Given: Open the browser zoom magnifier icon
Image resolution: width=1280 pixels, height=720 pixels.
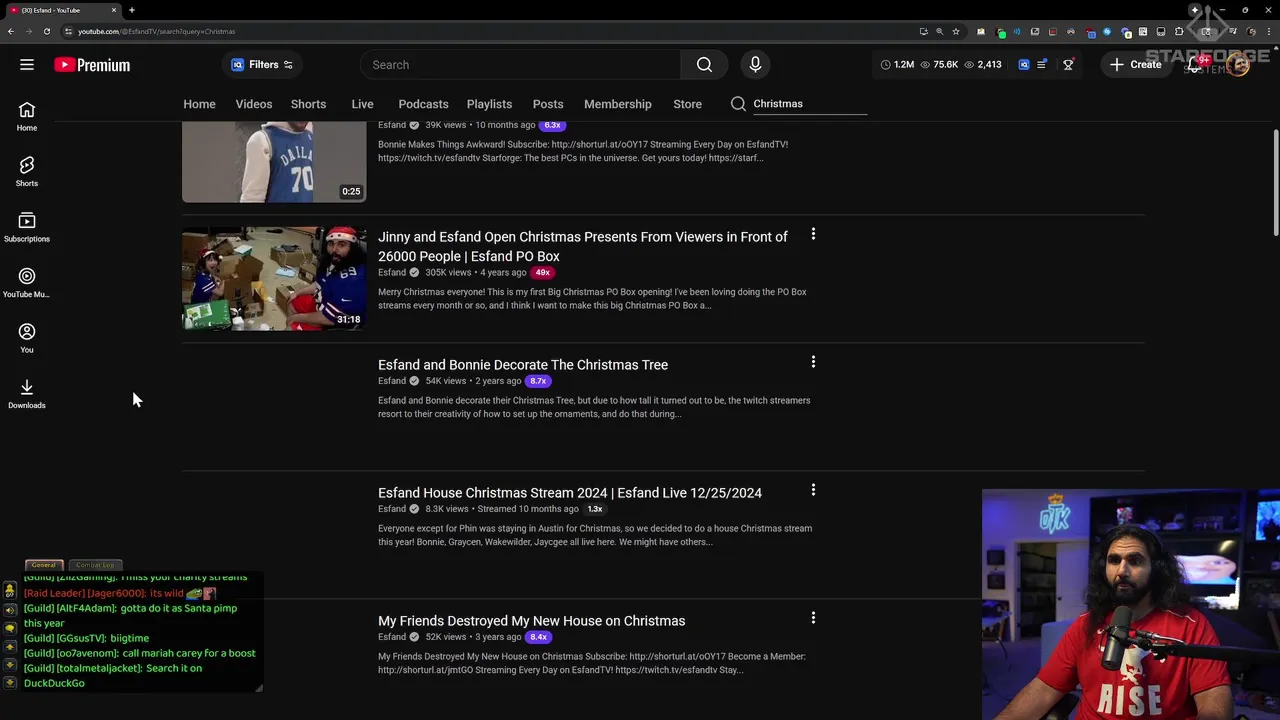Looking at the screenshot, I should (x=939, y=31).
